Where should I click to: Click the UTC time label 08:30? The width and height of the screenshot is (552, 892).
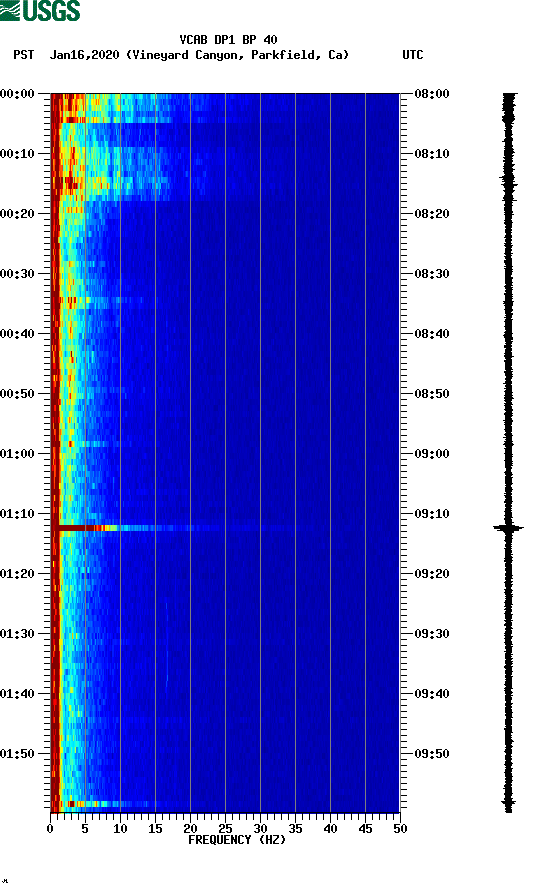pos(432,274)
